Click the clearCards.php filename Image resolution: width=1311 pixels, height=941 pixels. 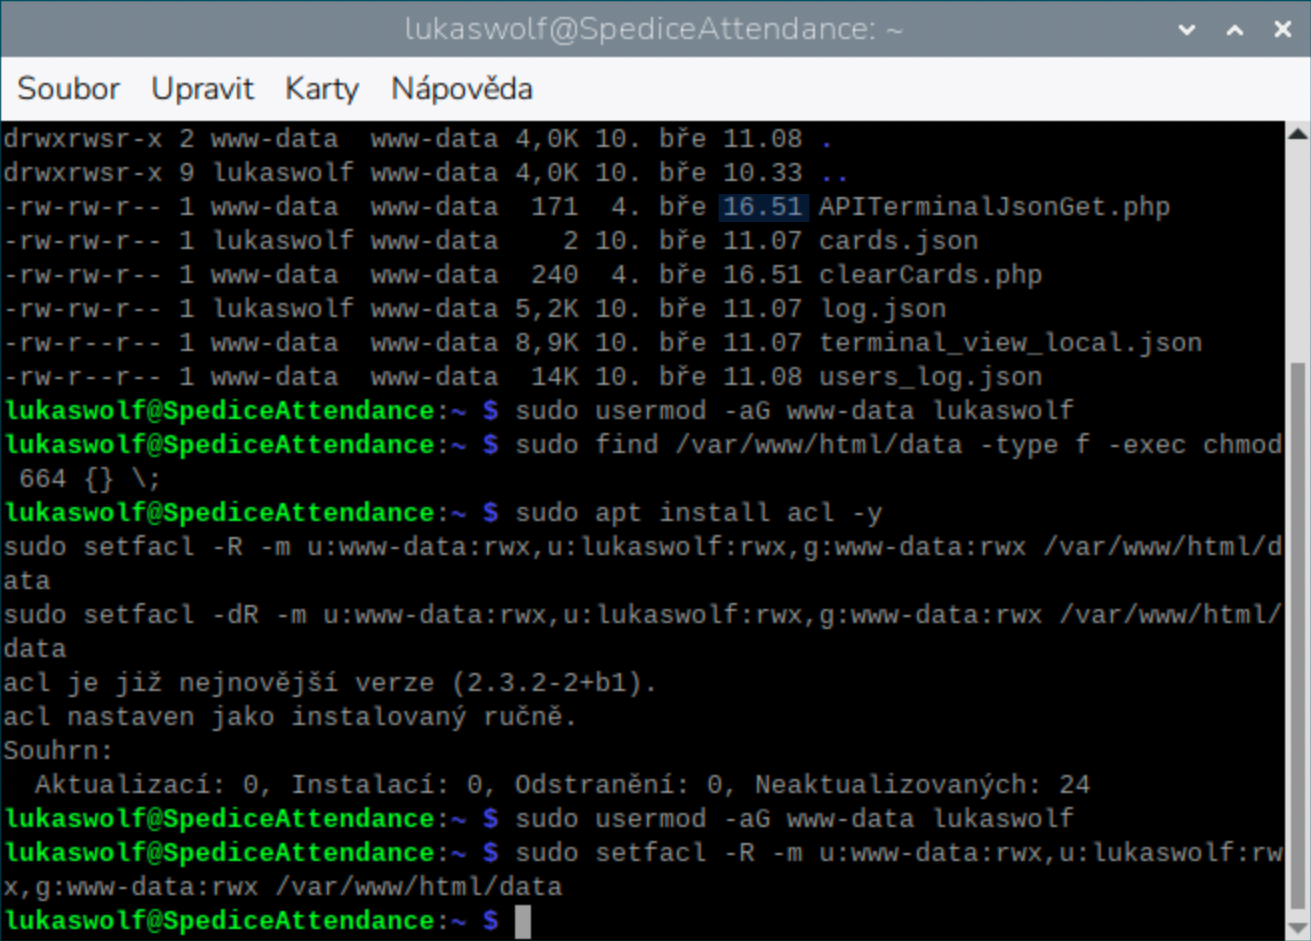click(x=930, y=275)
